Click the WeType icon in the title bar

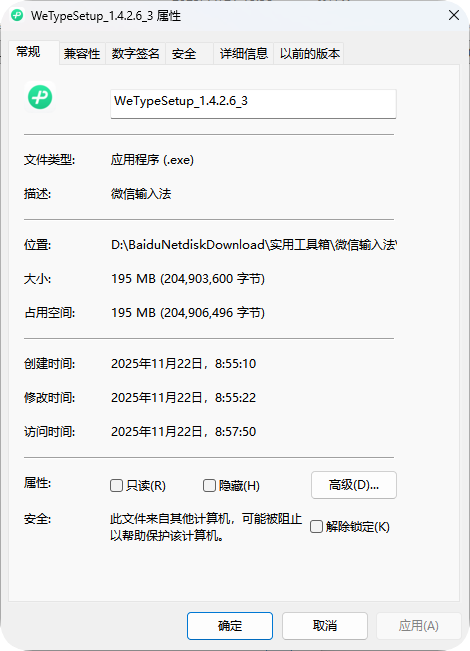tap(17, 16)
